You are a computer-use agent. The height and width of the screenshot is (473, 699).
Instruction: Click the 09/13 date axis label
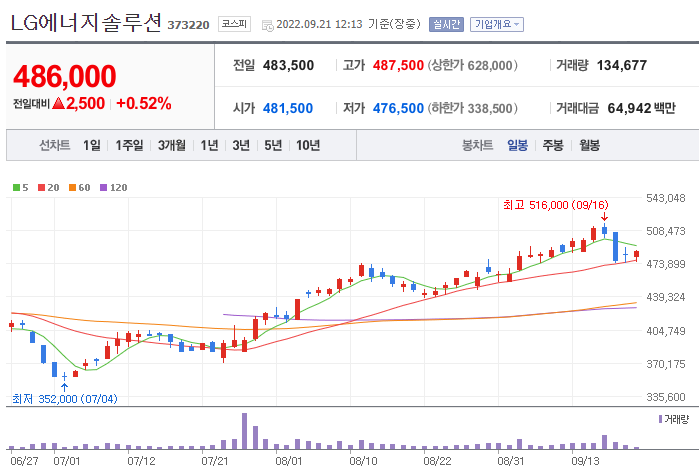585,461
